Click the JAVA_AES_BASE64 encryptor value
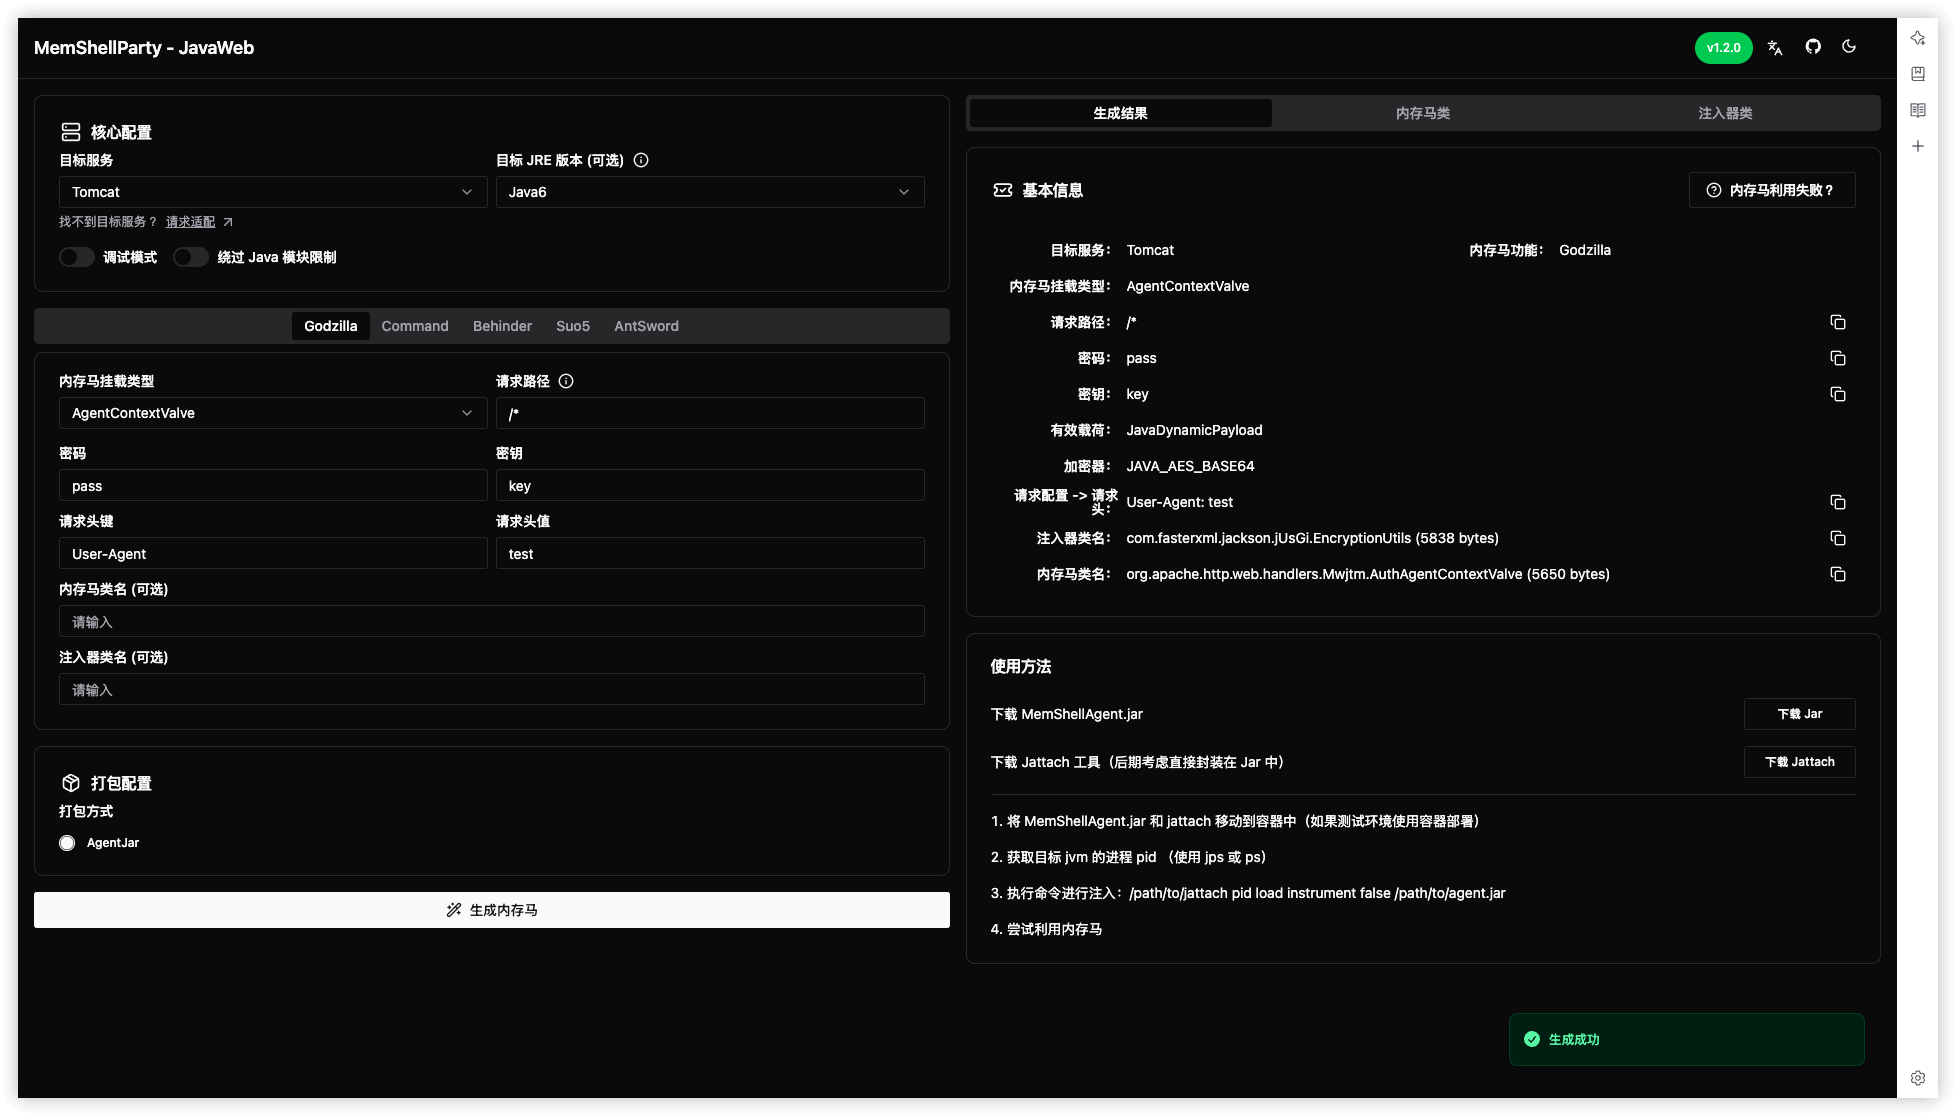Image resolution: width=1956 pixels, height=1116 pixels. point(1190,466)
